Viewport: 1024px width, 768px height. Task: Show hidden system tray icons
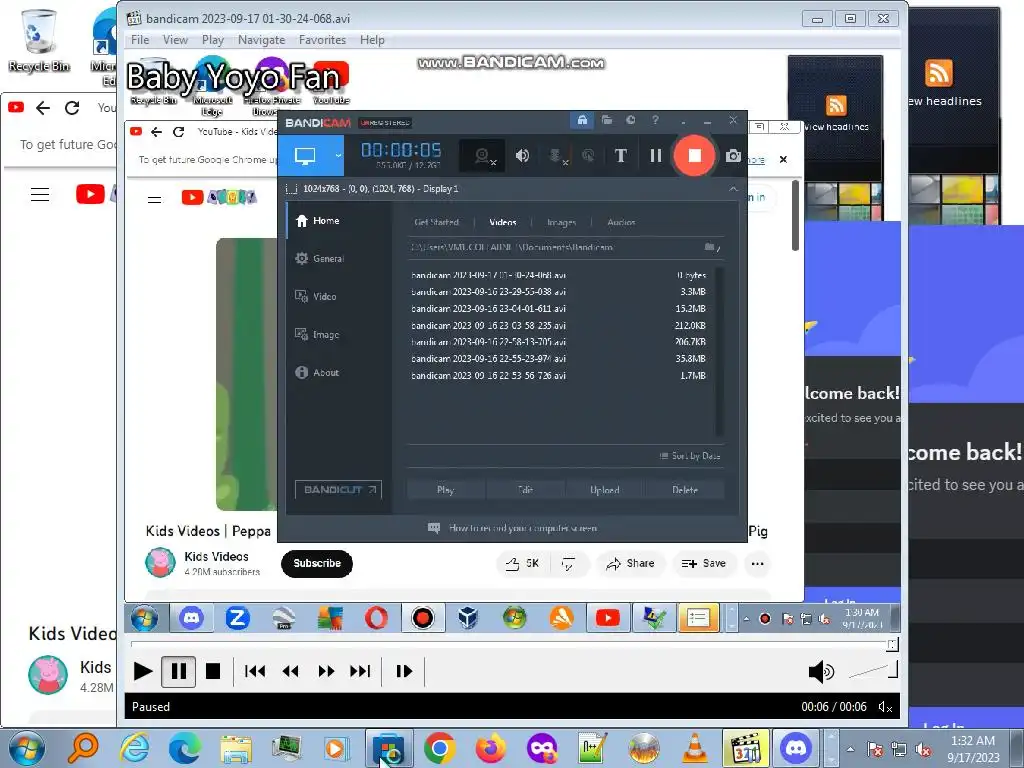[850, 749]
